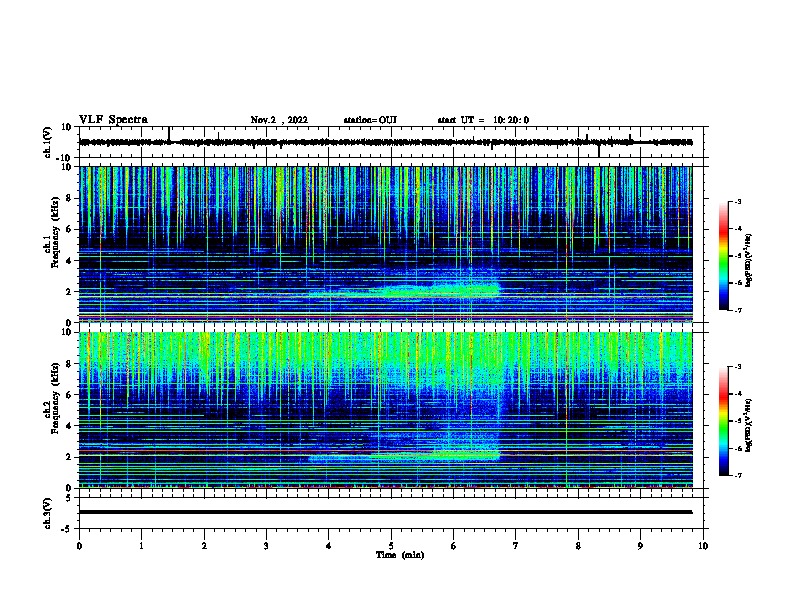This screenshot has height=612, width=792.
Task: Click time axis tick label "7"
Action: click(516, 546)
